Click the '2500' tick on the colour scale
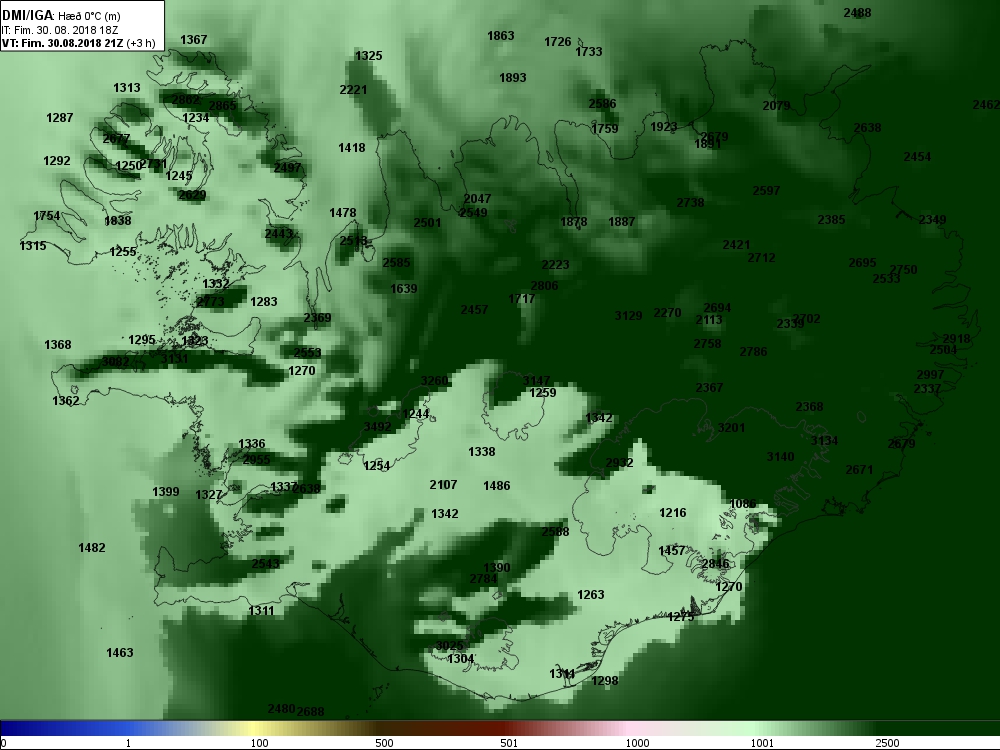The image size is (1000, 750). coord(888,743)
